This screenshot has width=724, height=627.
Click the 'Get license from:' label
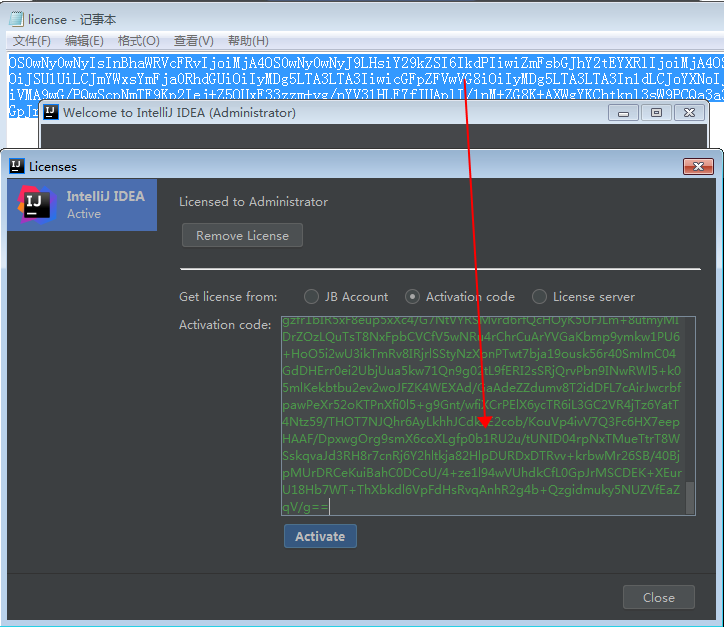(228, 296)
